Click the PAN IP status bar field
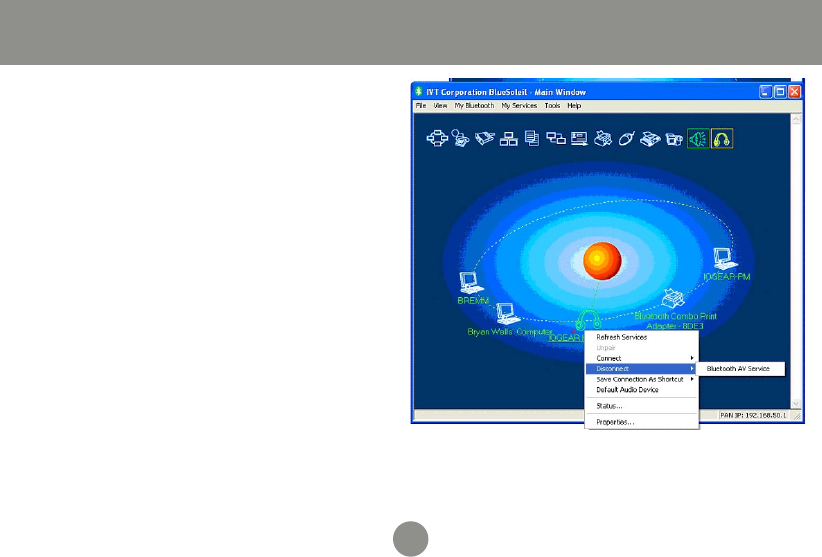The height and width of the screenshot is (557, 822). (x=753, y=415)
